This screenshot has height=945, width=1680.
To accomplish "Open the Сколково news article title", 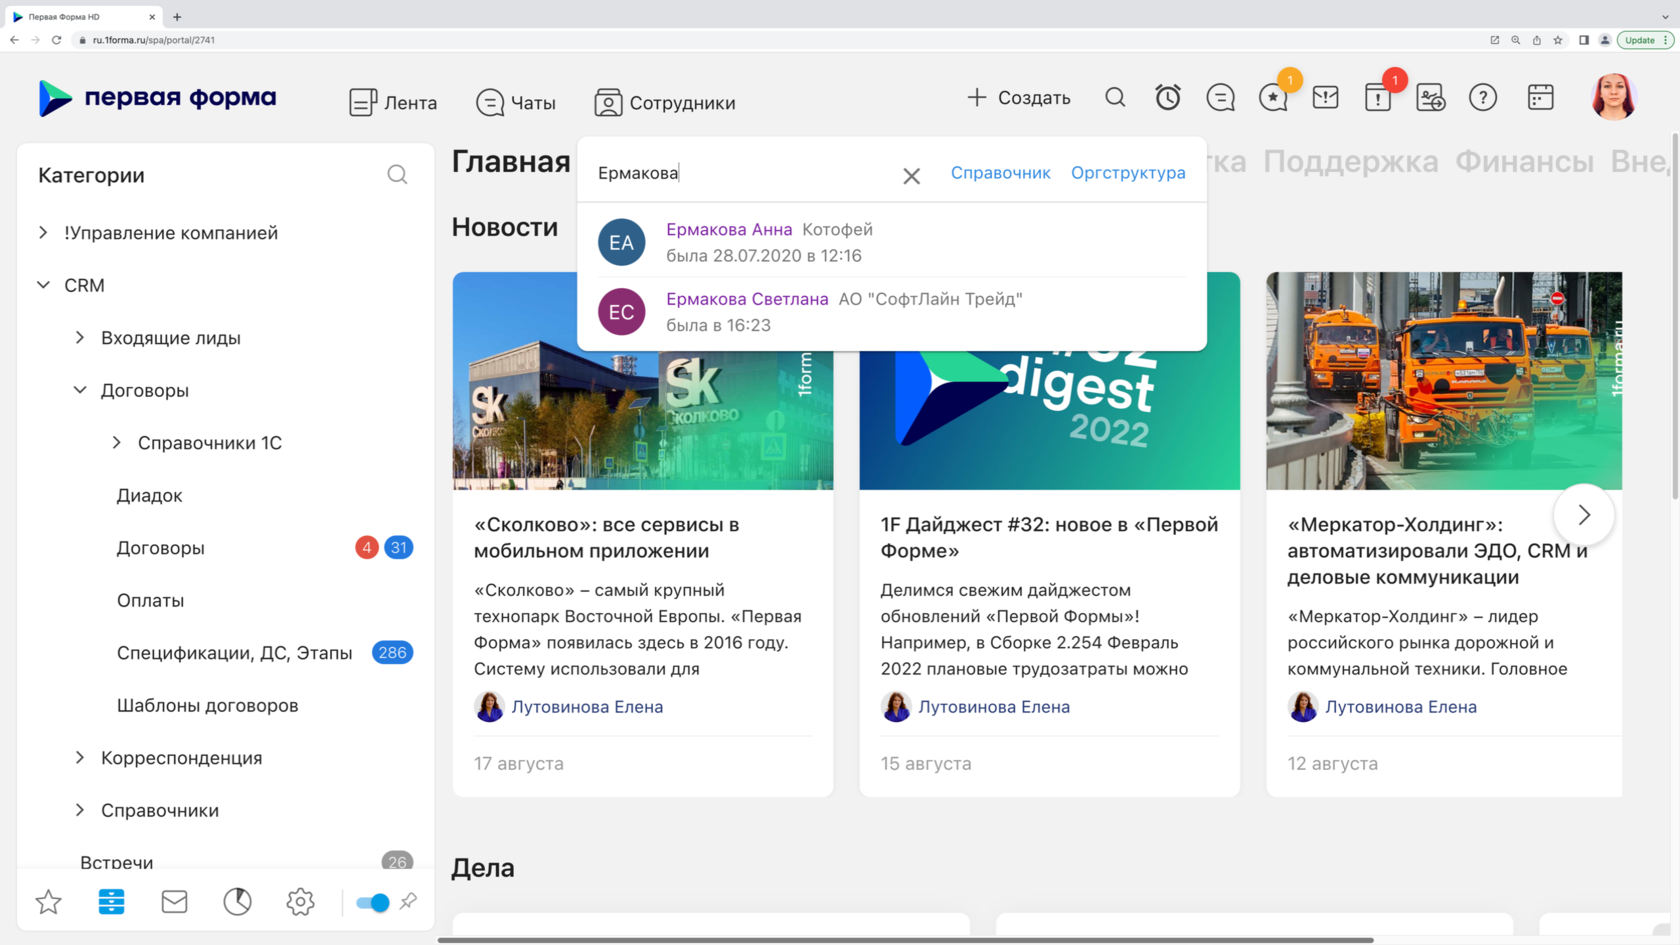I will [606, 538].
